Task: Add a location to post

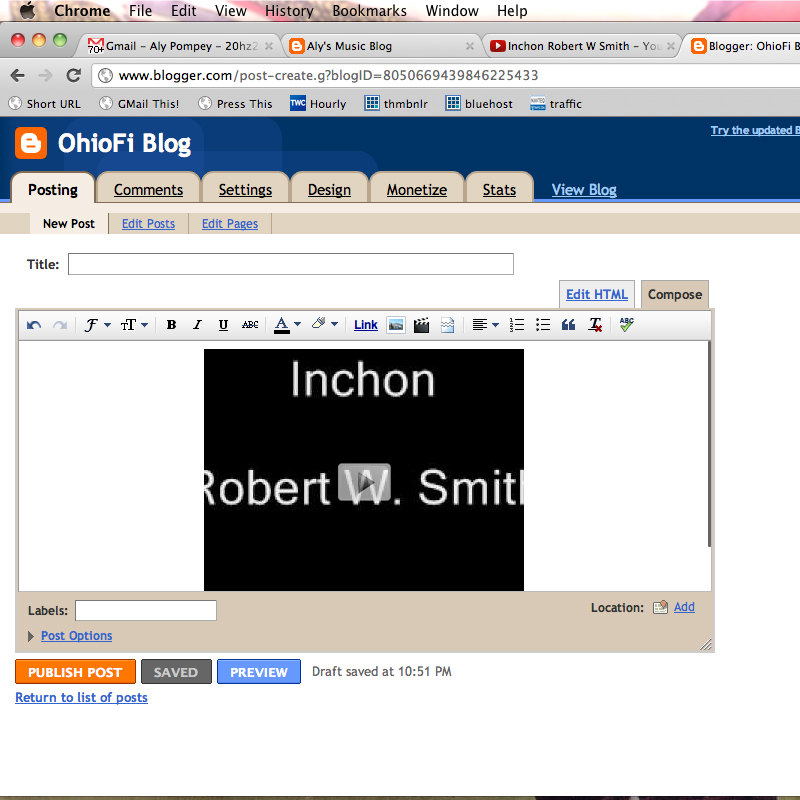Action: pos(684,607)
